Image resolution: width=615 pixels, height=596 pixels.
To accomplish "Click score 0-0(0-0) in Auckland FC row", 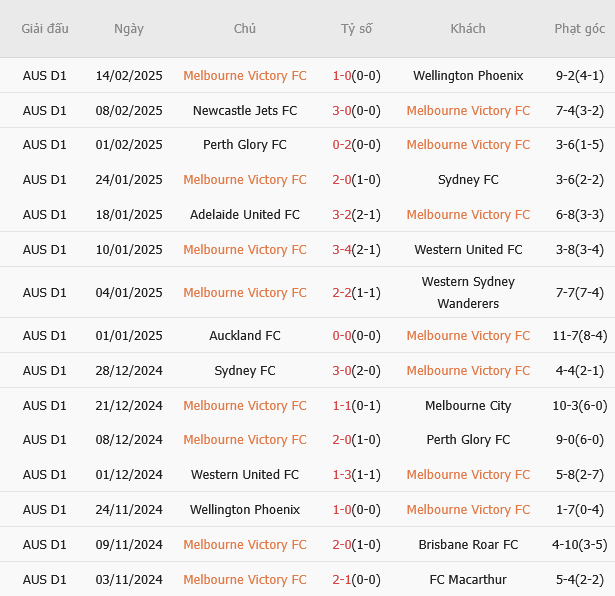I will [x=357, y=336].
